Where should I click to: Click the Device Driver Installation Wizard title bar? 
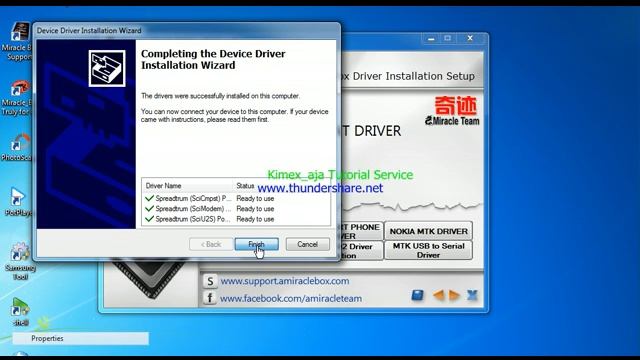pyautogui.click(x=187, y=31)
